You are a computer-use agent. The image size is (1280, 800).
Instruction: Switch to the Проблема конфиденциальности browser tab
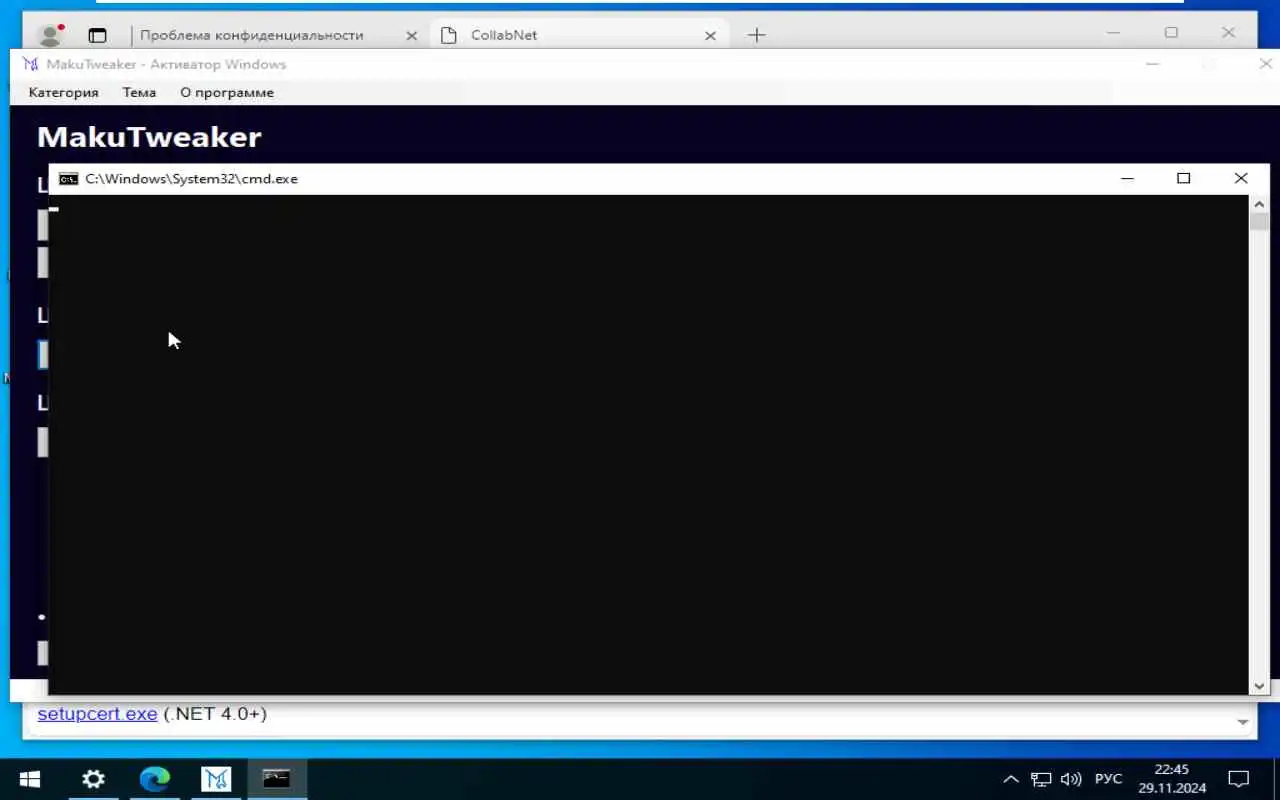click(x=252, y=35)
